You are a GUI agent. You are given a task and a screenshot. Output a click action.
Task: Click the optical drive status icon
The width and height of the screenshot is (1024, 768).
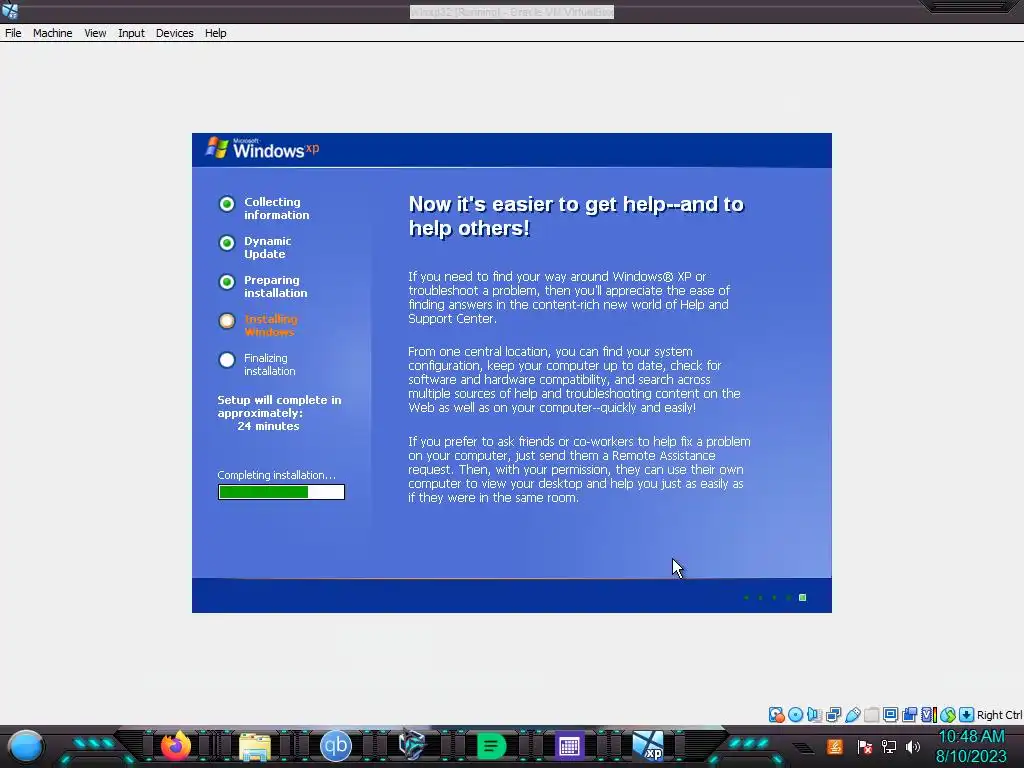795,714
